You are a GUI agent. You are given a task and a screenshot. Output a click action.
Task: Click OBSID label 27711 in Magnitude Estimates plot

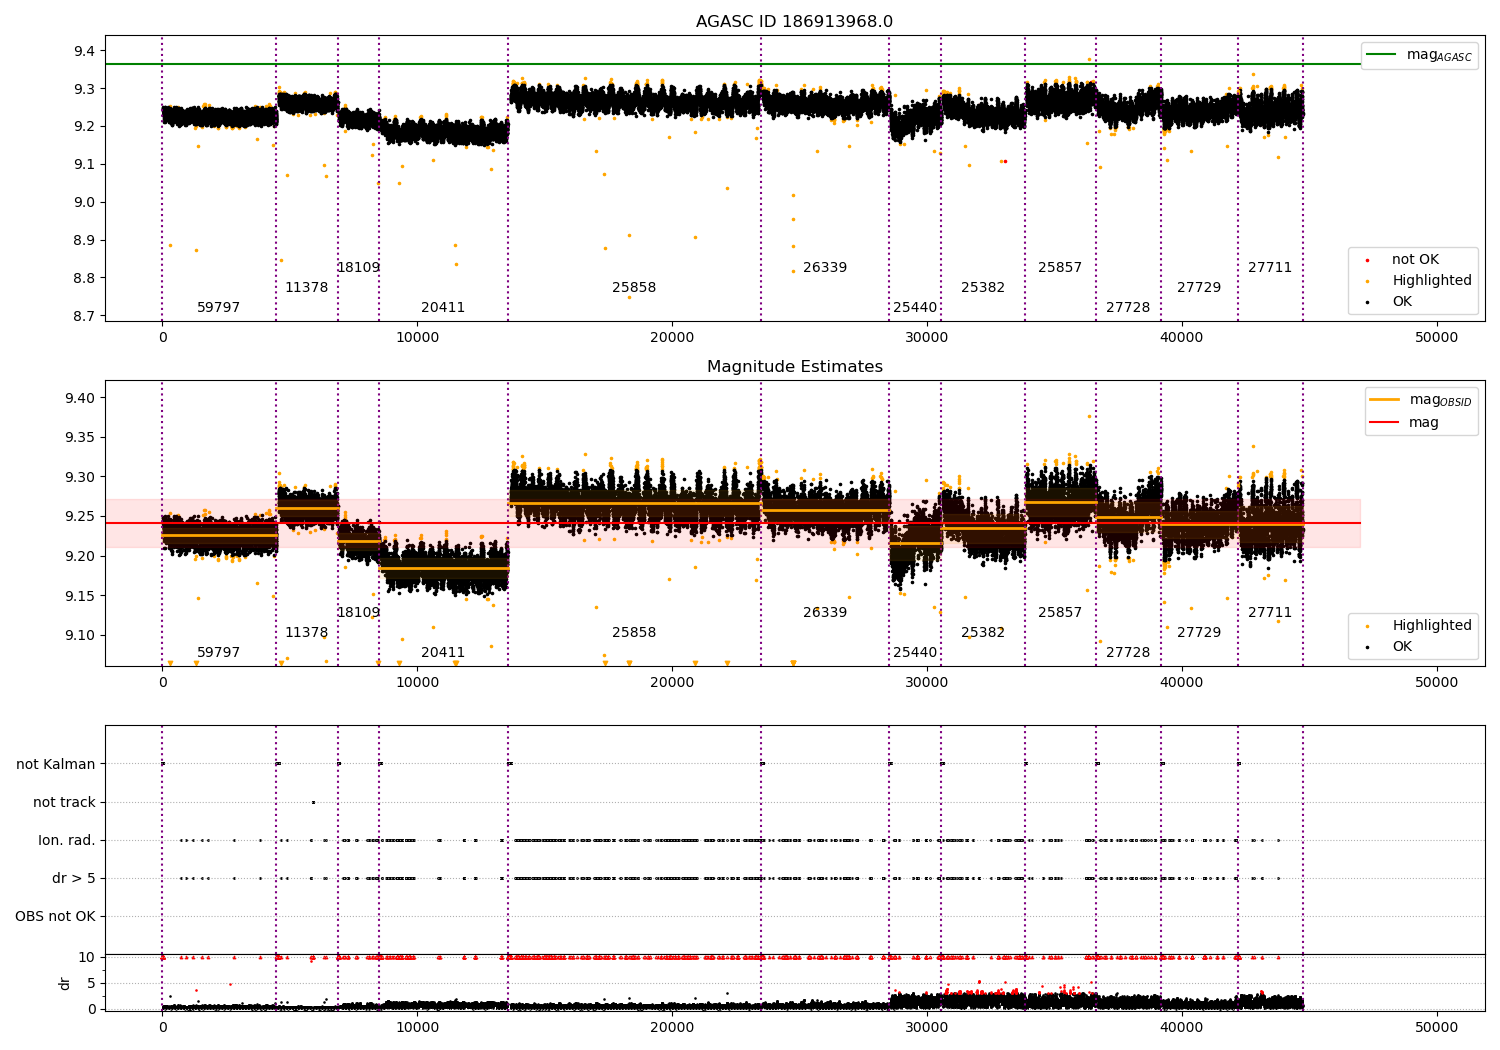1270,613
